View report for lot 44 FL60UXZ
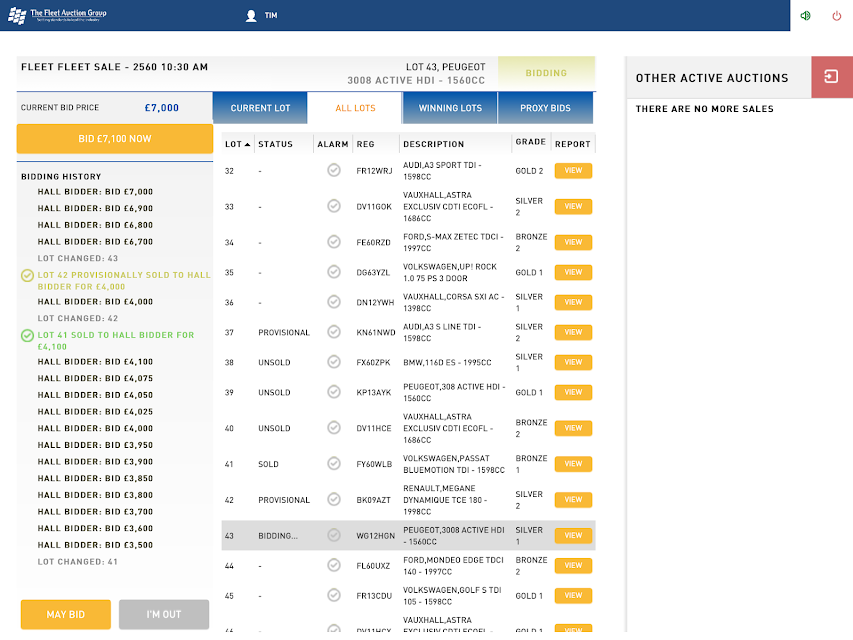Viewport: 853px width, 640px height. tap(573, 565)
